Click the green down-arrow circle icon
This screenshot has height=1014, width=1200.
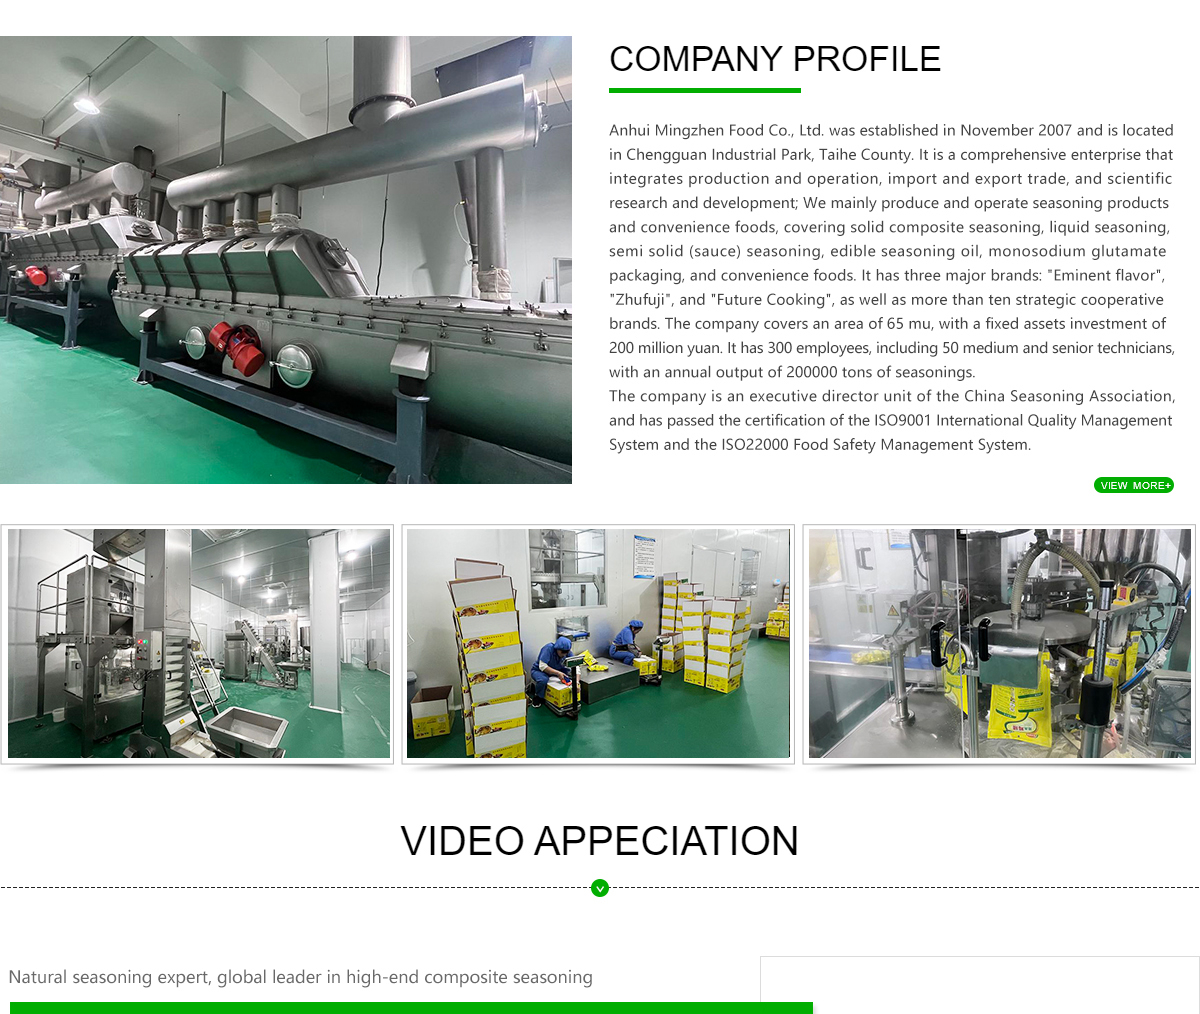coord(600,888)
